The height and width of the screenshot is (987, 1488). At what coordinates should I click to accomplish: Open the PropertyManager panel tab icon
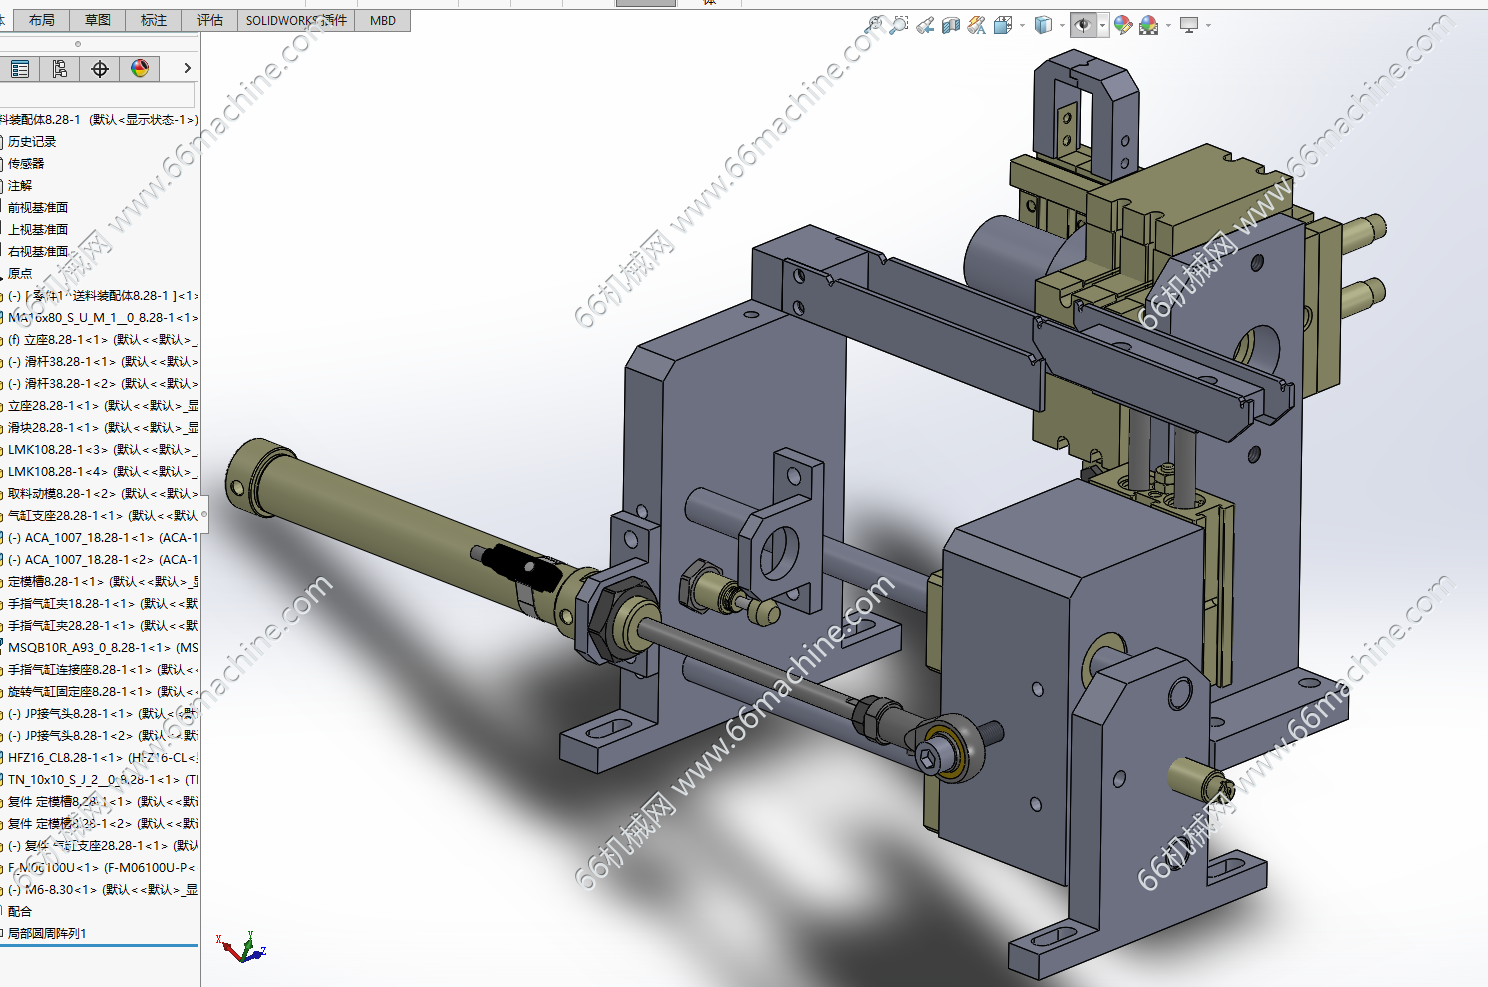[20, 68]
